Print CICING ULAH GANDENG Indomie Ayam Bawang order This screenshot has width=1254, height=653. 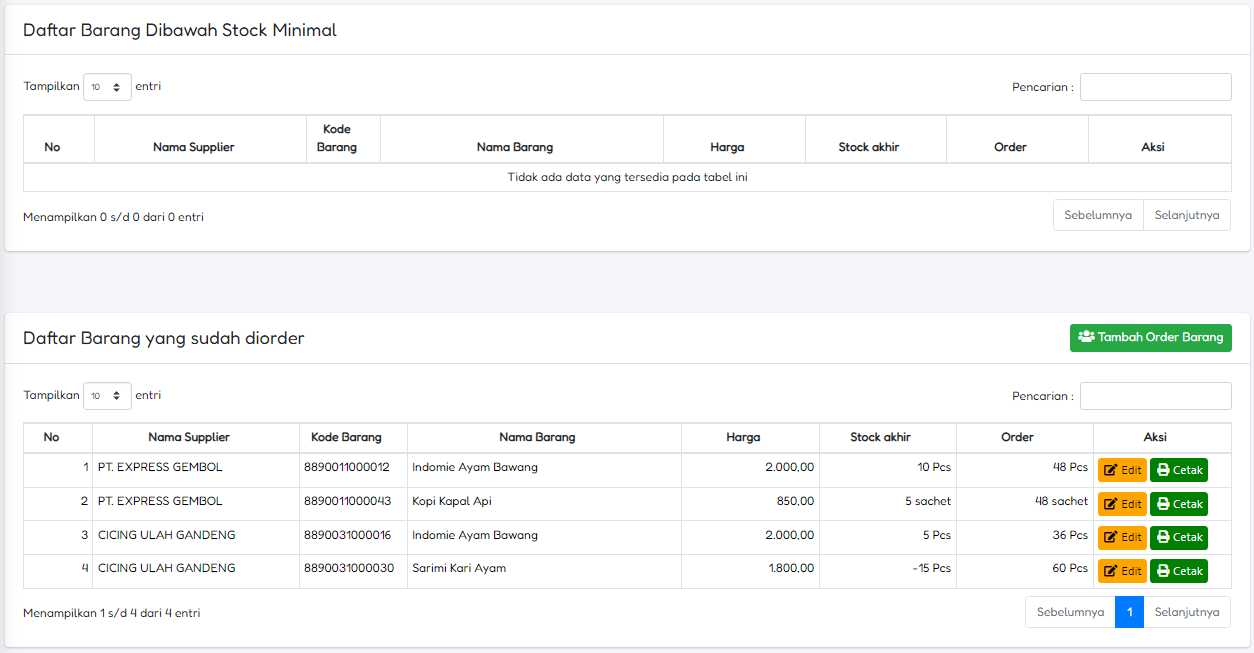click(x=1179, y=538)
